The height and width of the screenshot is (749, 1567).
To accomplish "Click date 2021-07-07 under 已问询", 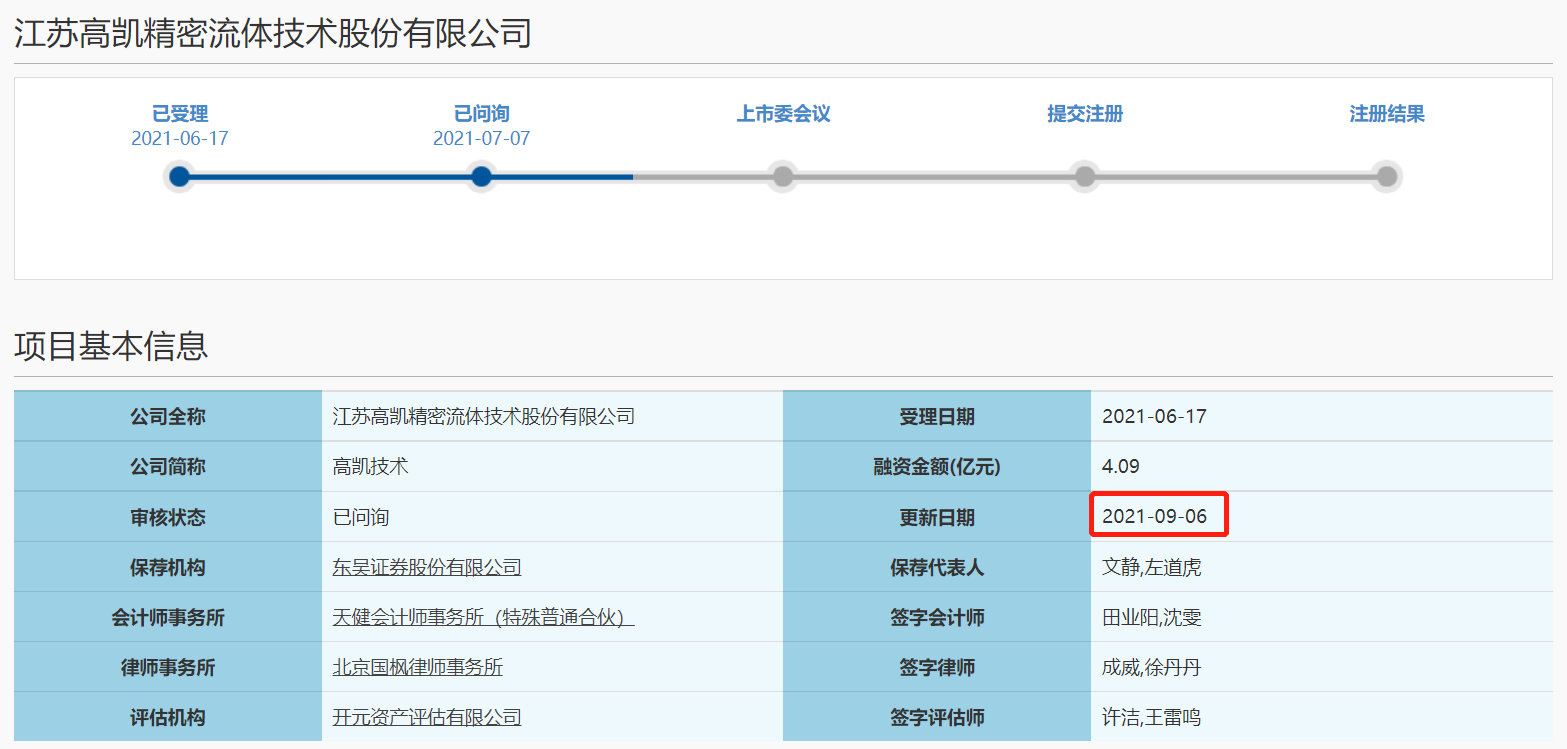I will tap(482, 139).
